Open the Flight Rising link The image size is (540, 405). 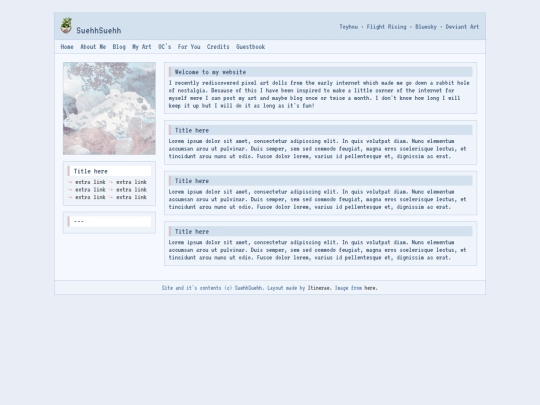coord(386,27)
